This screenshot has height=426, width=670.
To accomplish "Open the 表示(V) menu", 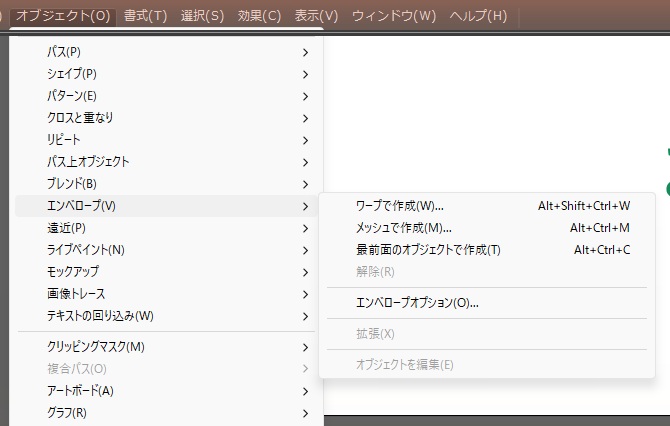I will [x=316, y=16].
